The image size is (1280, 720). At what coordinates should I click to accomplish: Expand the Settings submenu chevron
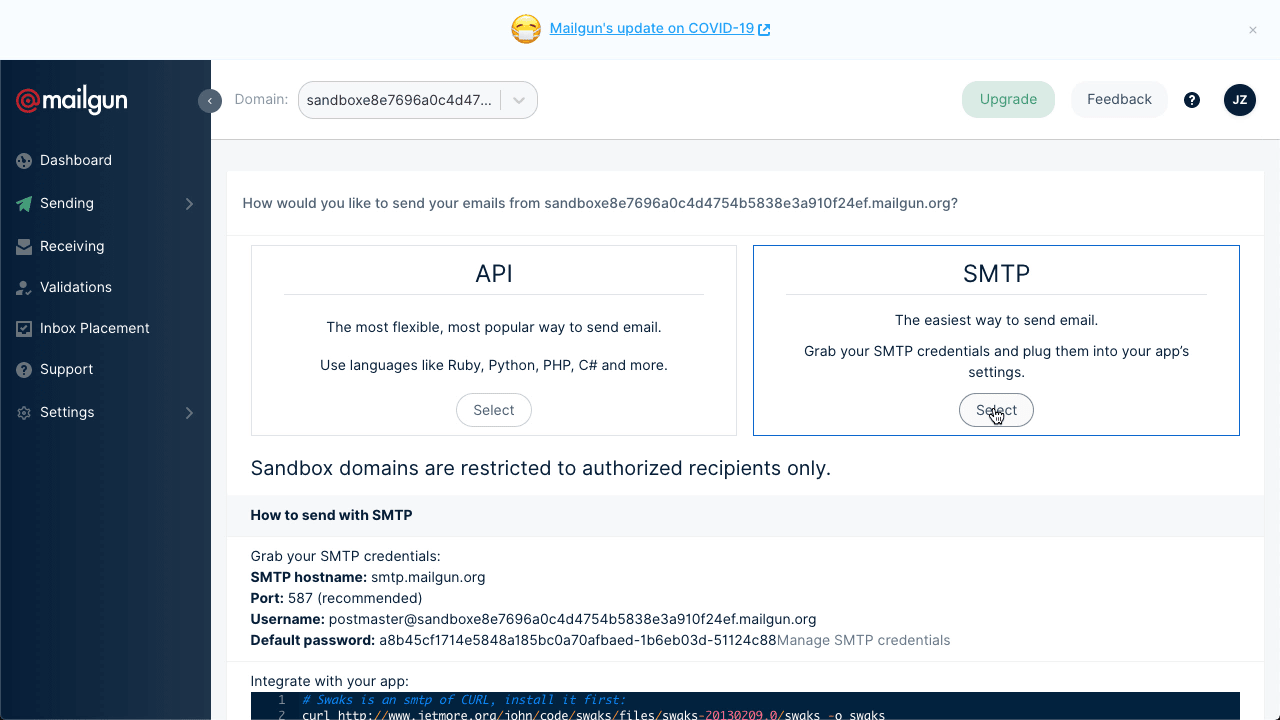(x=189, y=413)
